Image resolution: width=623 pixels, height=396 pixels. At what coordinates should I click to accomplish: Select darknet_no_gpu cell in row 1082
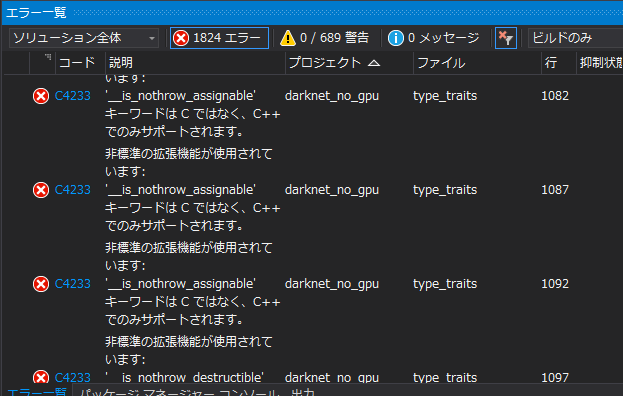(x=332, y=96)
